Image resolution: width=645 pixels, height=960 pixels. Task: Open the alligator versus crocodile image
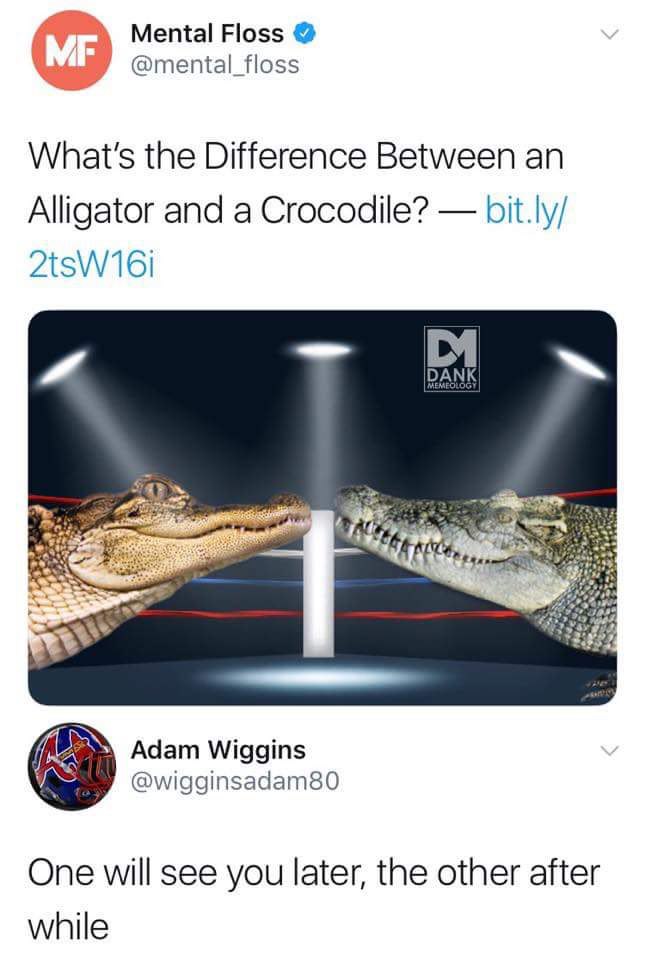pyautogui.click(x=322, y=508)
